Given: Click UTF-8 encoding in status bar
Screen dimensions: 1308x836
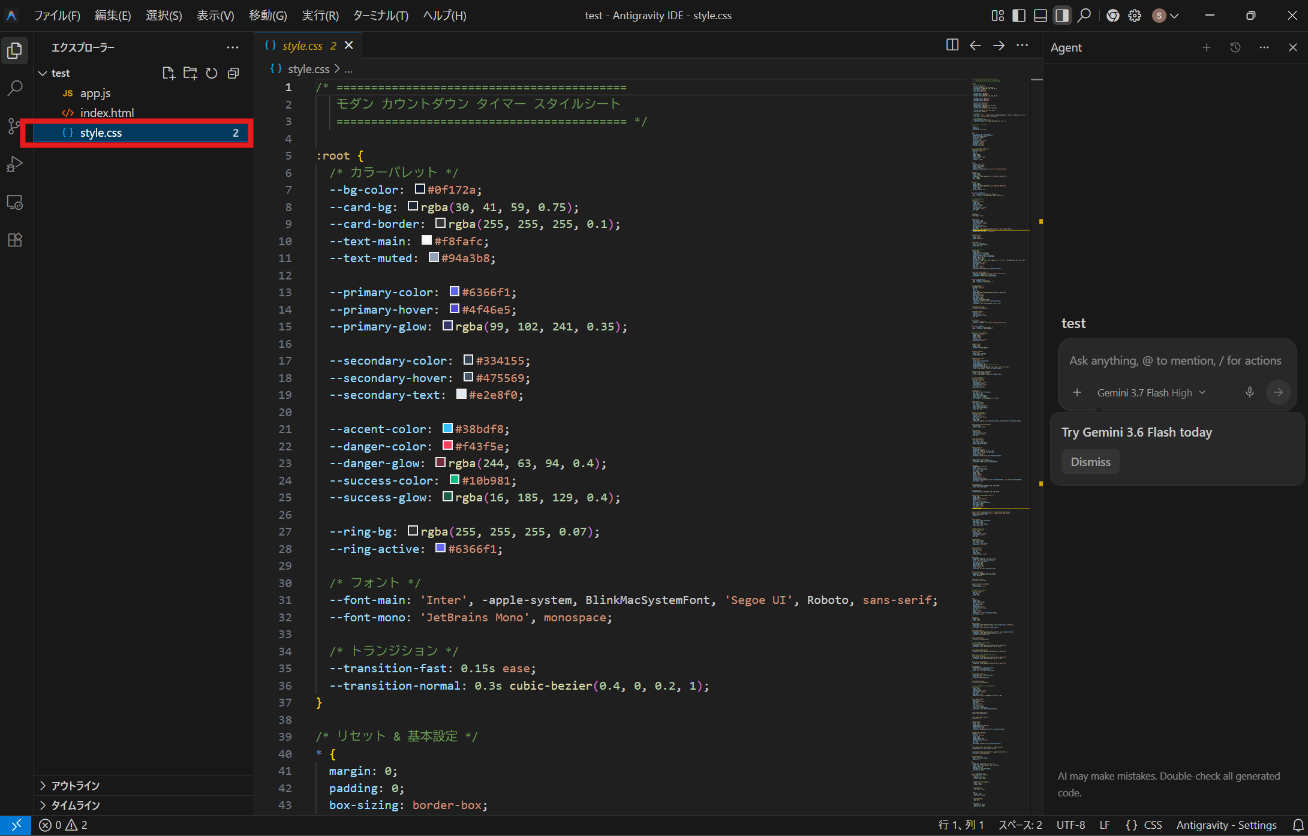Looking at the screenshot, I should coord(1070,825).
